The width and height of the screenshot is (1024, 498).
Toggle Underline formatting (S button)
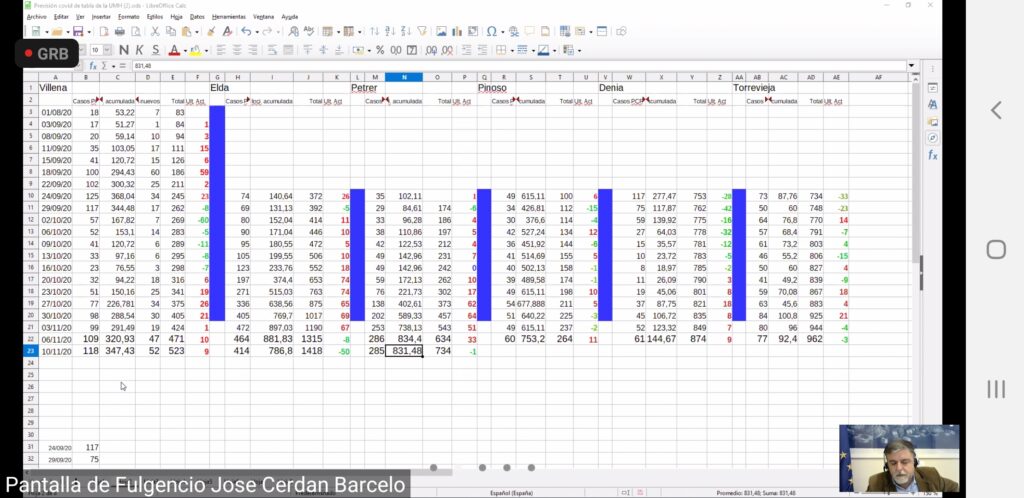point(156,50)
